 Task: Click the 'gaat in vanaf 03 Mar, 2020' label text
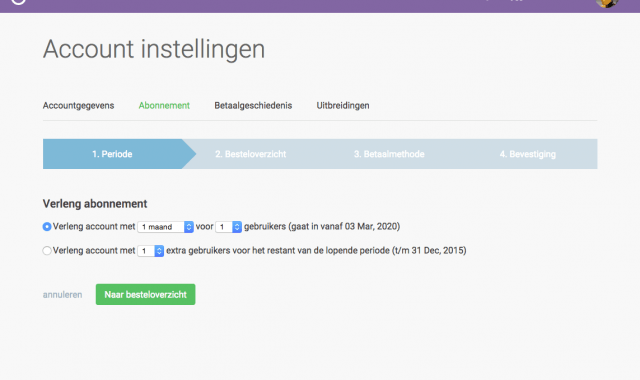click(344, 227)
